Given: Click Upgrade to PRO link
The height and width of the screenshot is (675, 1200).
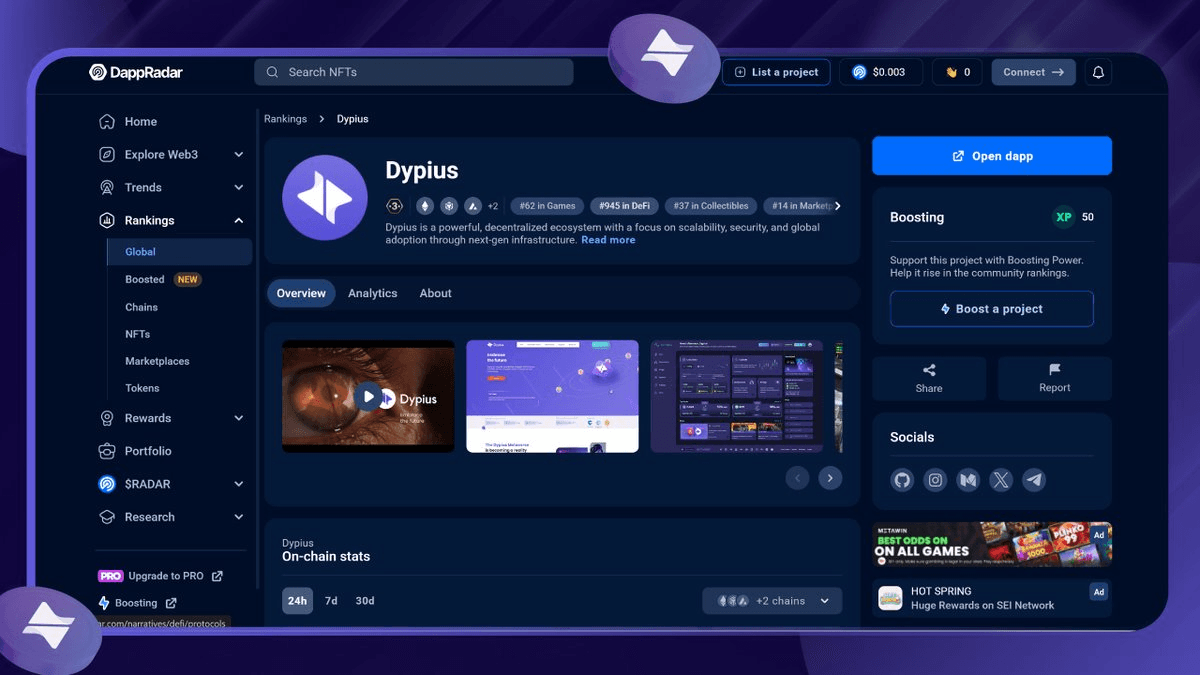Looking at the screenshot, I should (x=160, y=576).
